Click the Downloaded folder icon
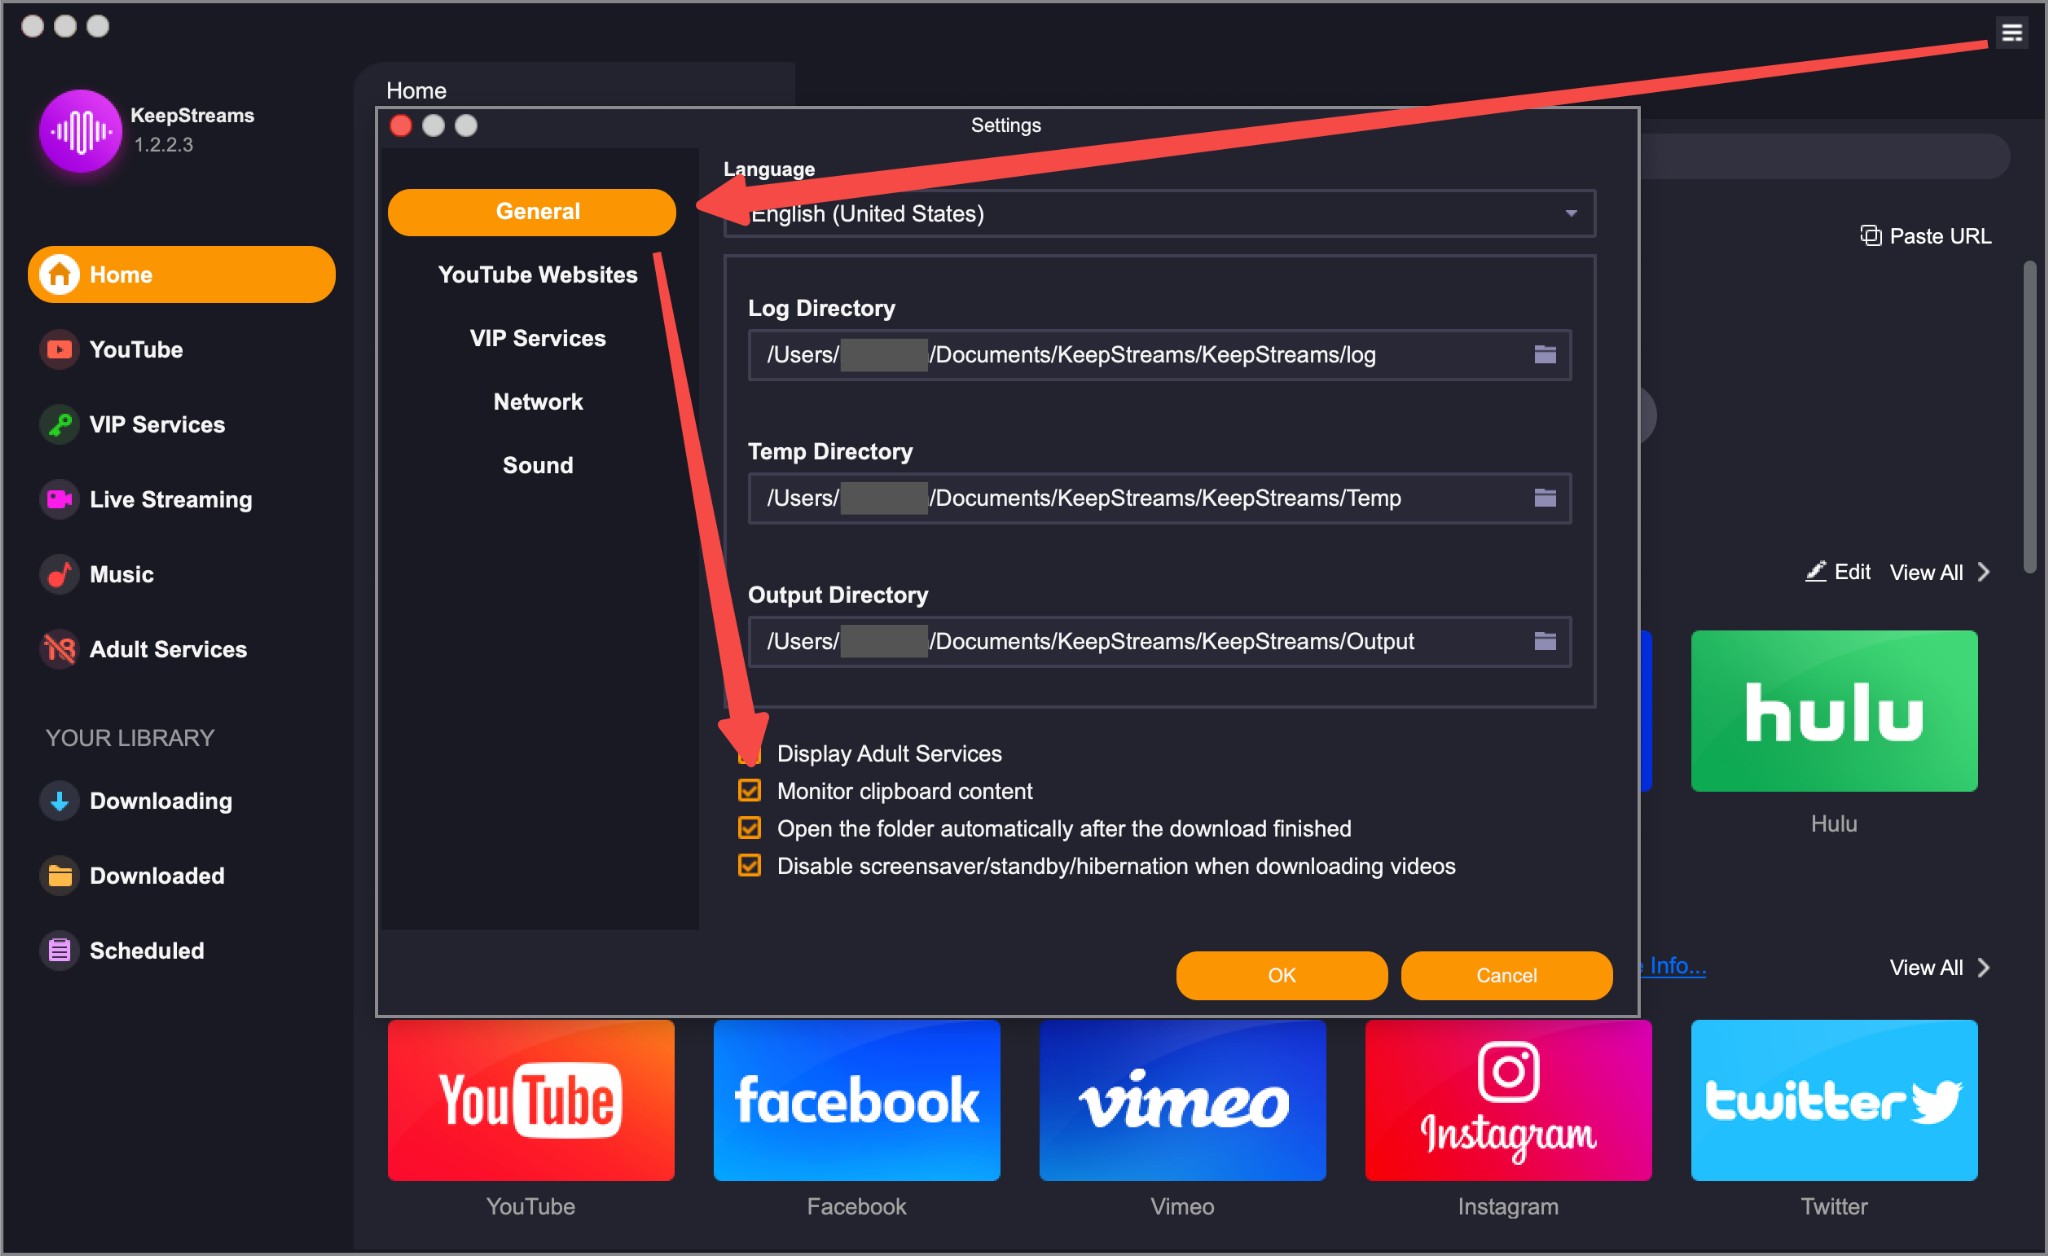 60,876
